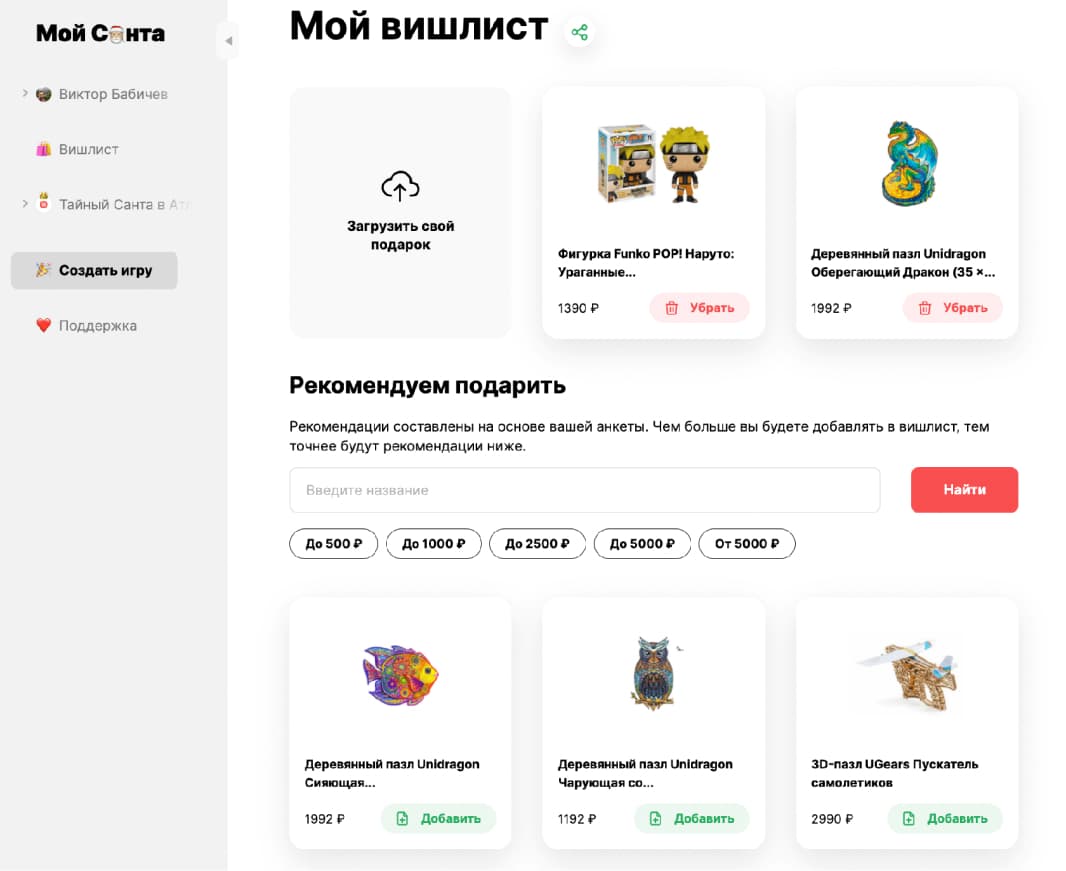The image size is (1066, 871).
Task: Click the gift icon next to Вишлист
Action: tap(44, 148)
